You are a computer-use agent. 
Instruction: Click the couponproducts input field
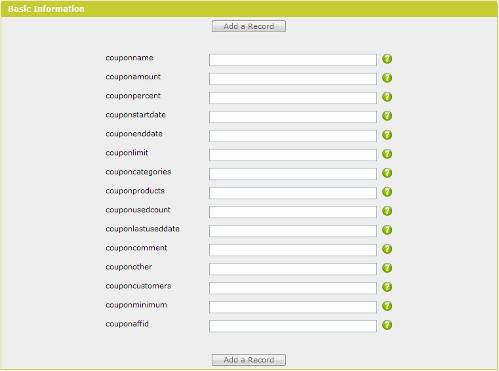[293, 193]
